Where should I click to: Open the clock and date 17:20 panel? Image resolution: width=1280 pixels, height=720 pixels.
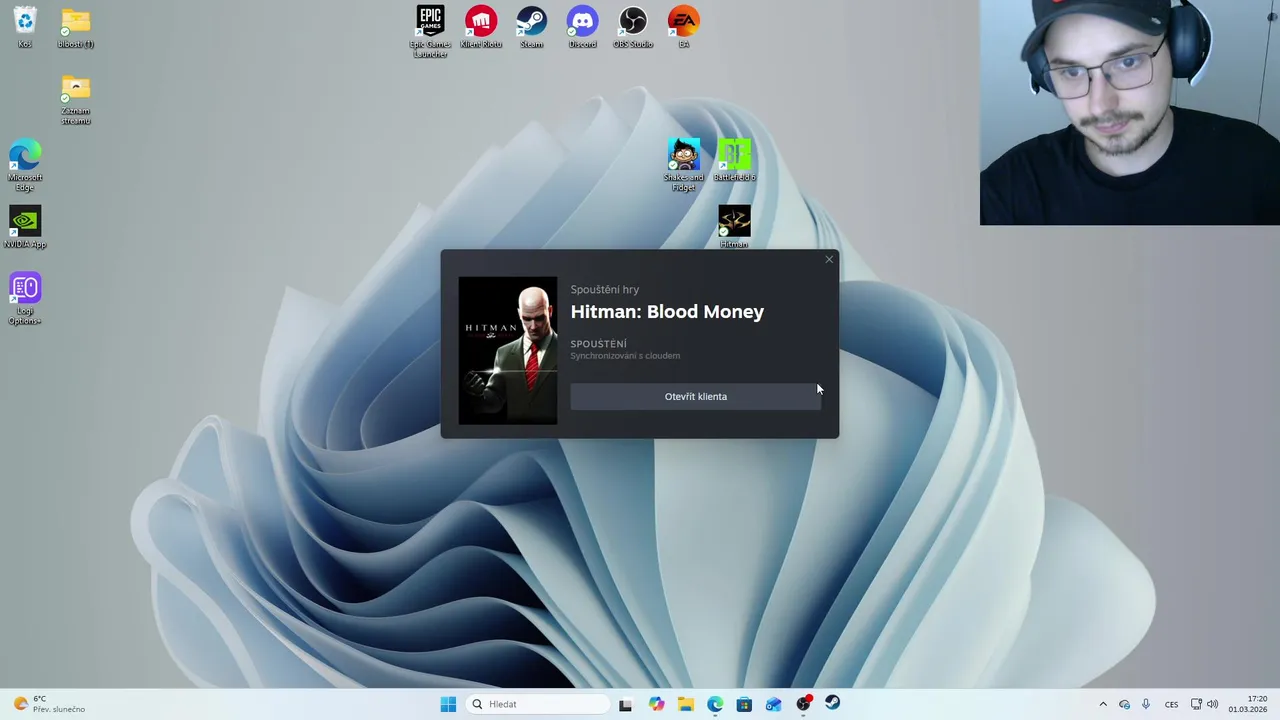1248,704
